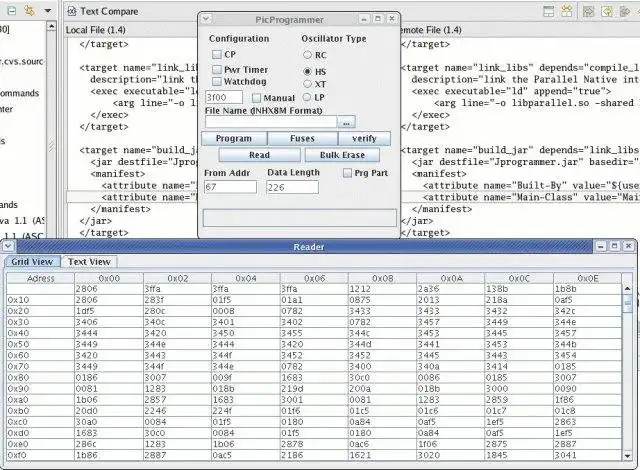
Task: Click the Bulk Erase button
Action: click(x=342, y=155)
